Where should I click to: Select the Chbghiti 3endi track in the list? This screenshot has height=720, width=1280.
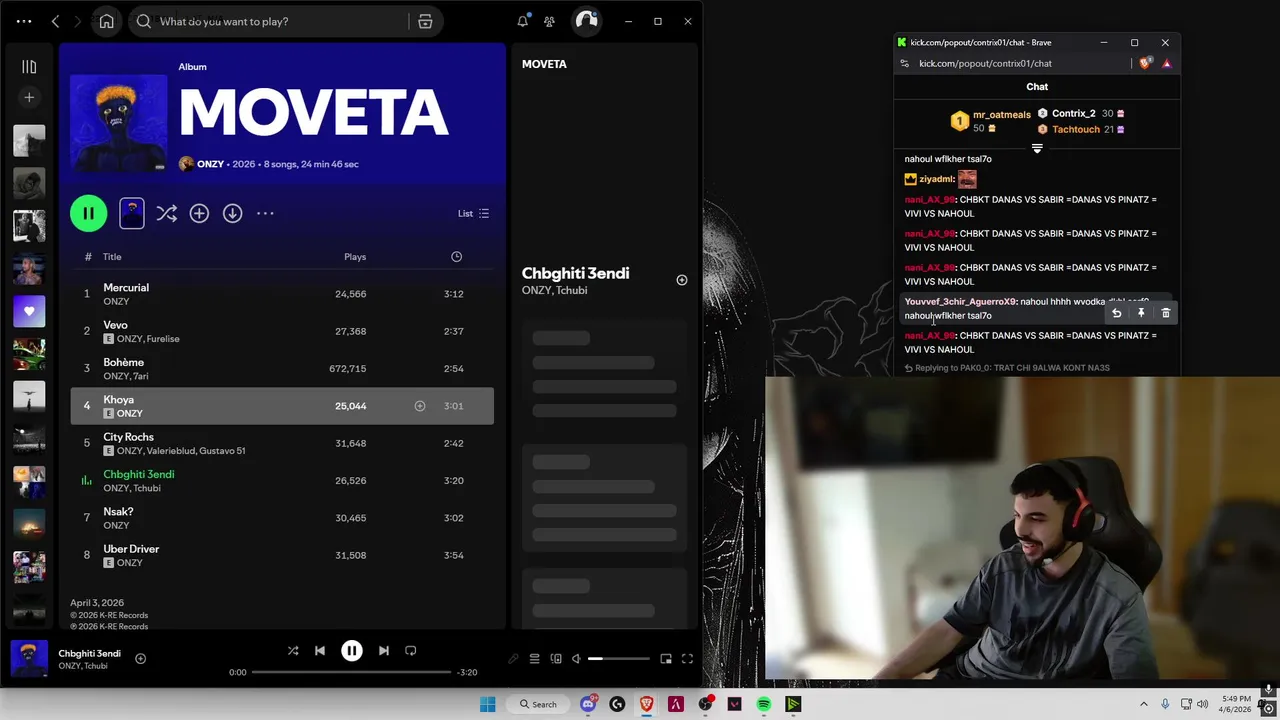pyautogui.click(x=282, y=480)
